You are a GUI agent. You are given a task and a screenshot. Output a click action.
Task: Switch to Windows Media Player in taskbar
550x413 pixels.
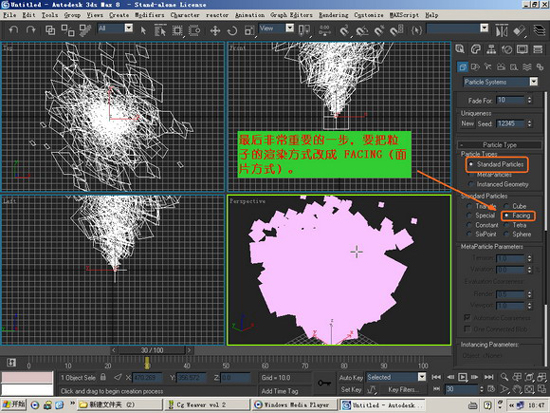pos(294,405)
